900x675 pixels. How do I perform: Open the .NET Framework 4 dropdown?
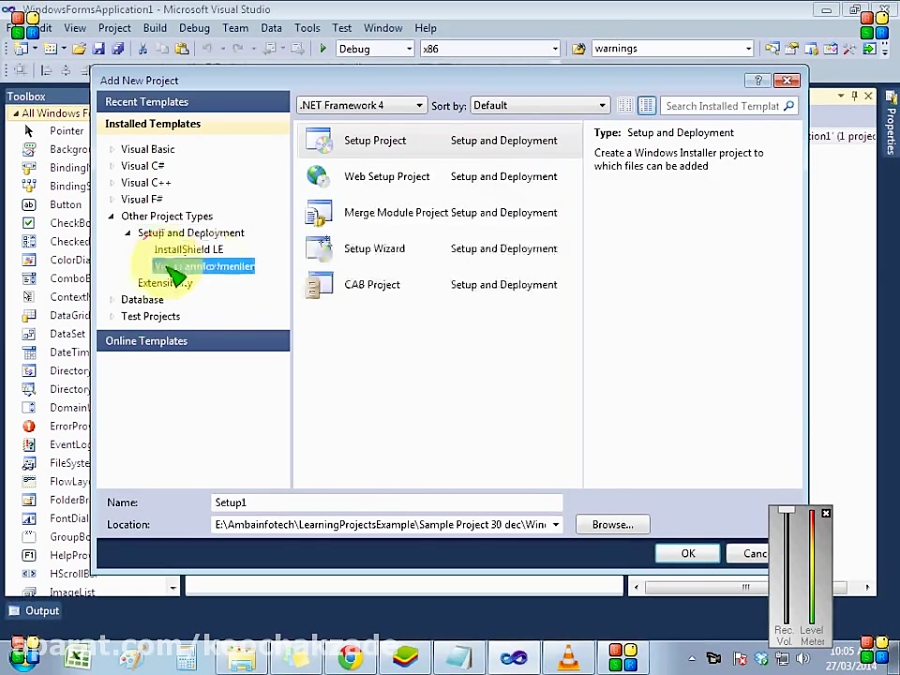tap(418, 105)
